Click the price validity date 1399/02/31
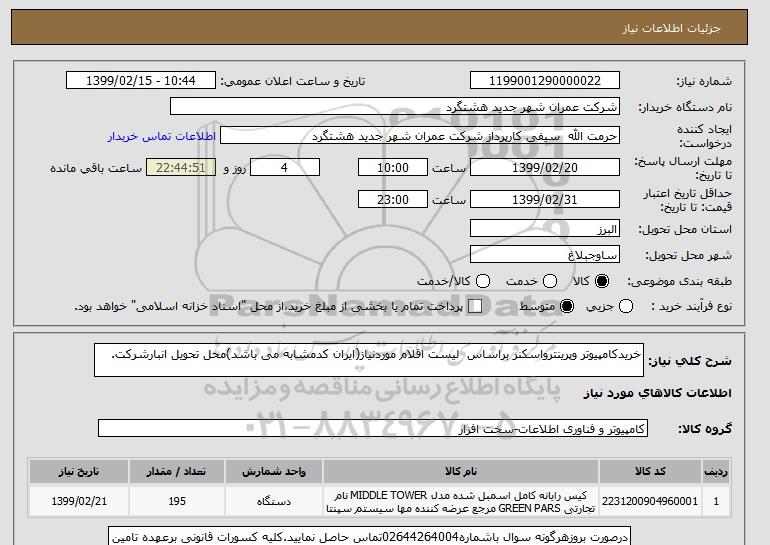 (x=545, y=199)
